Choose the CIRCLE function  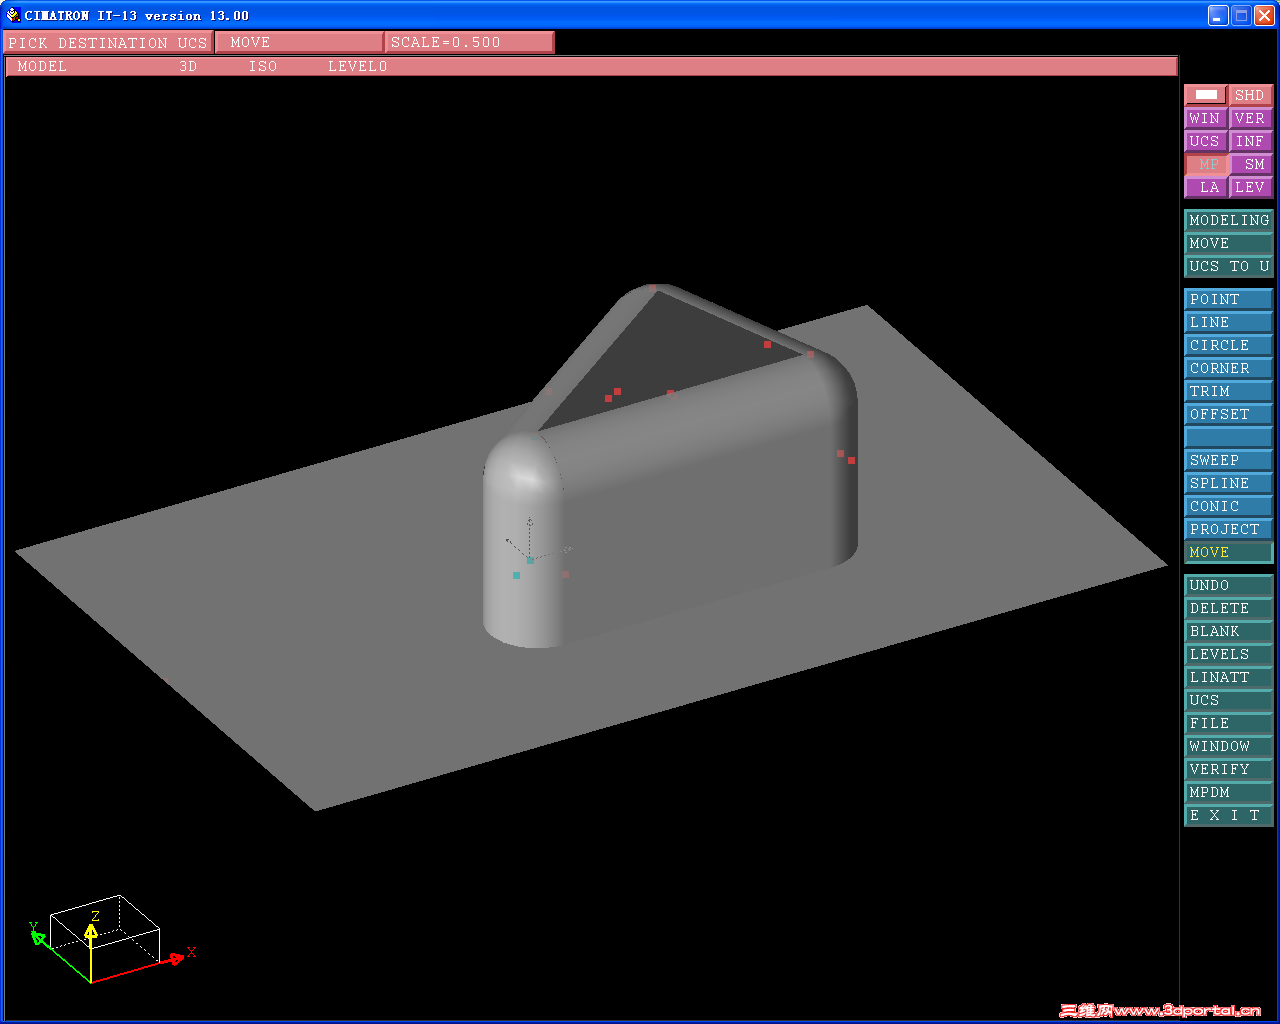click(1229, 345)
